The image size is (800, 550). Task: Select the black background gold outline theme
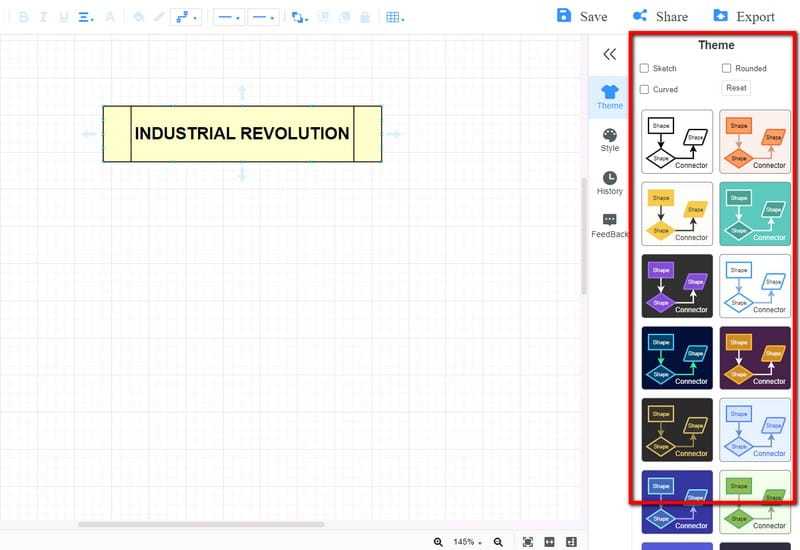tap(677, 430)
